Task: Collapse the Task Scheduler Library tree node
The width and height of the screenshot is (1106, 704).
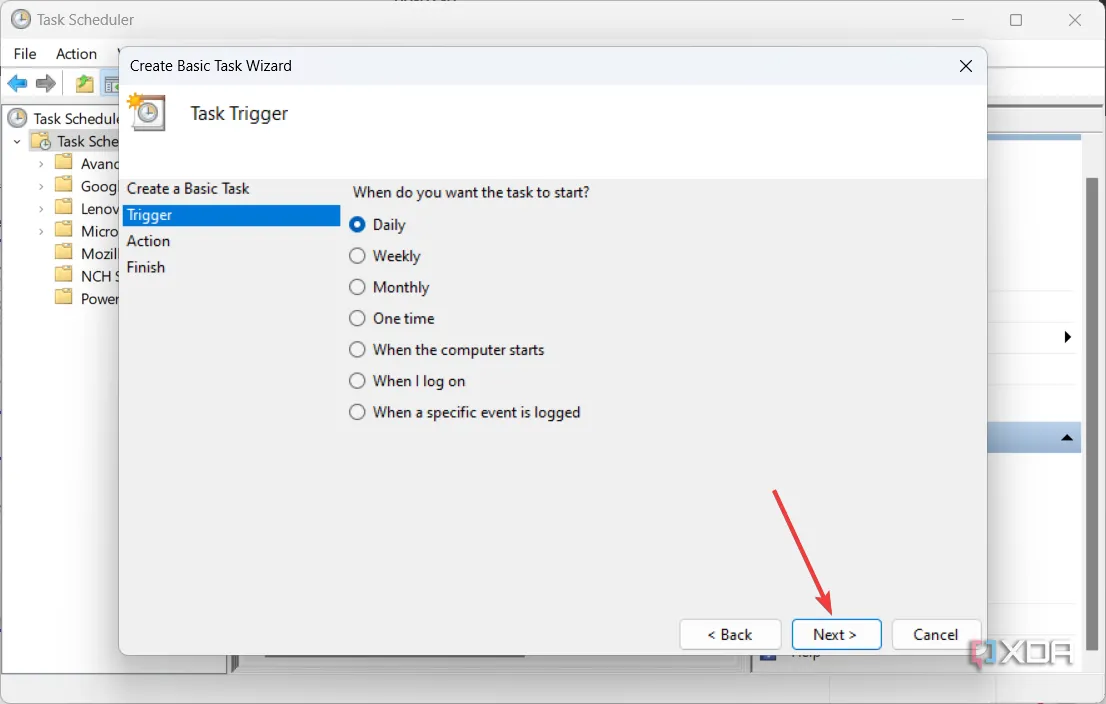Action: tap(17, 142)
